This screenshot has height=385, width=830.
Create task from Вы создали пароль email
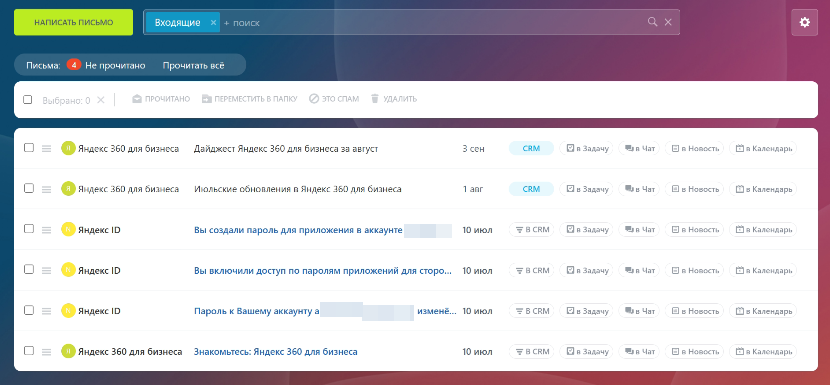587,230
